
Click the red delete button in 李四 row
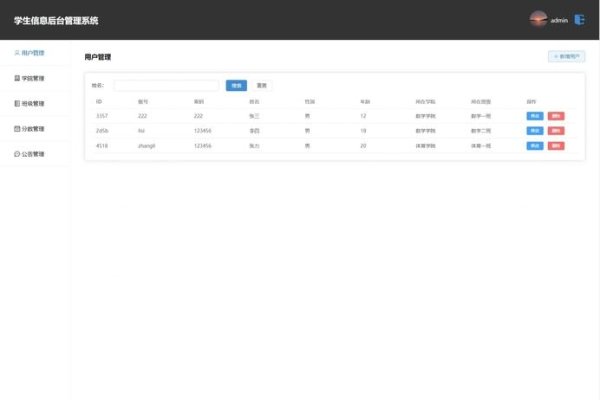coord(556,131)
